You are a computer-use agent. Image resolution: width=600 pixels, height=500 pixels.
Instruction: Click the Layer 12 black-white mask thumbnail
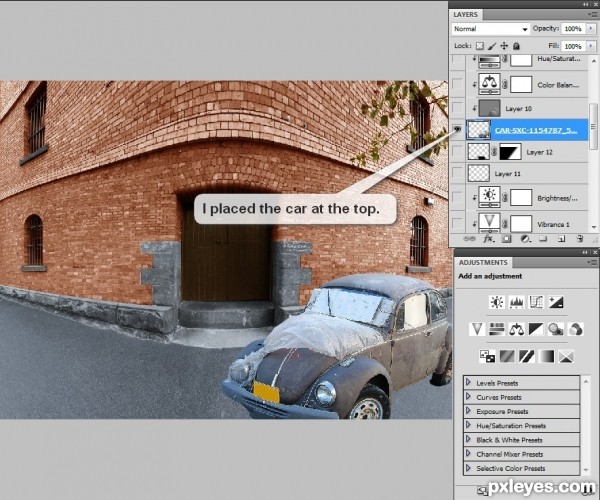(x=510, y=152)
